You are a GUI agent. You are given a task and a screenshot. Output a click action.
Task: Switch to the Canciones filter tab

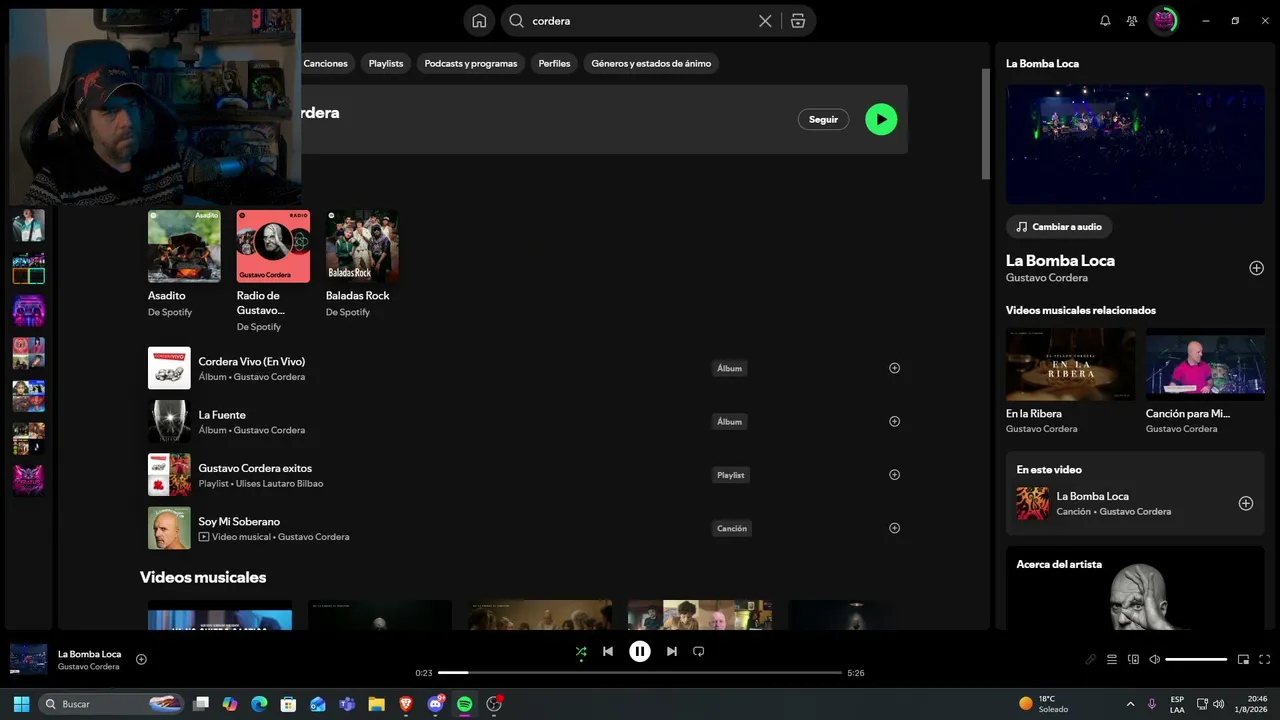326,63
